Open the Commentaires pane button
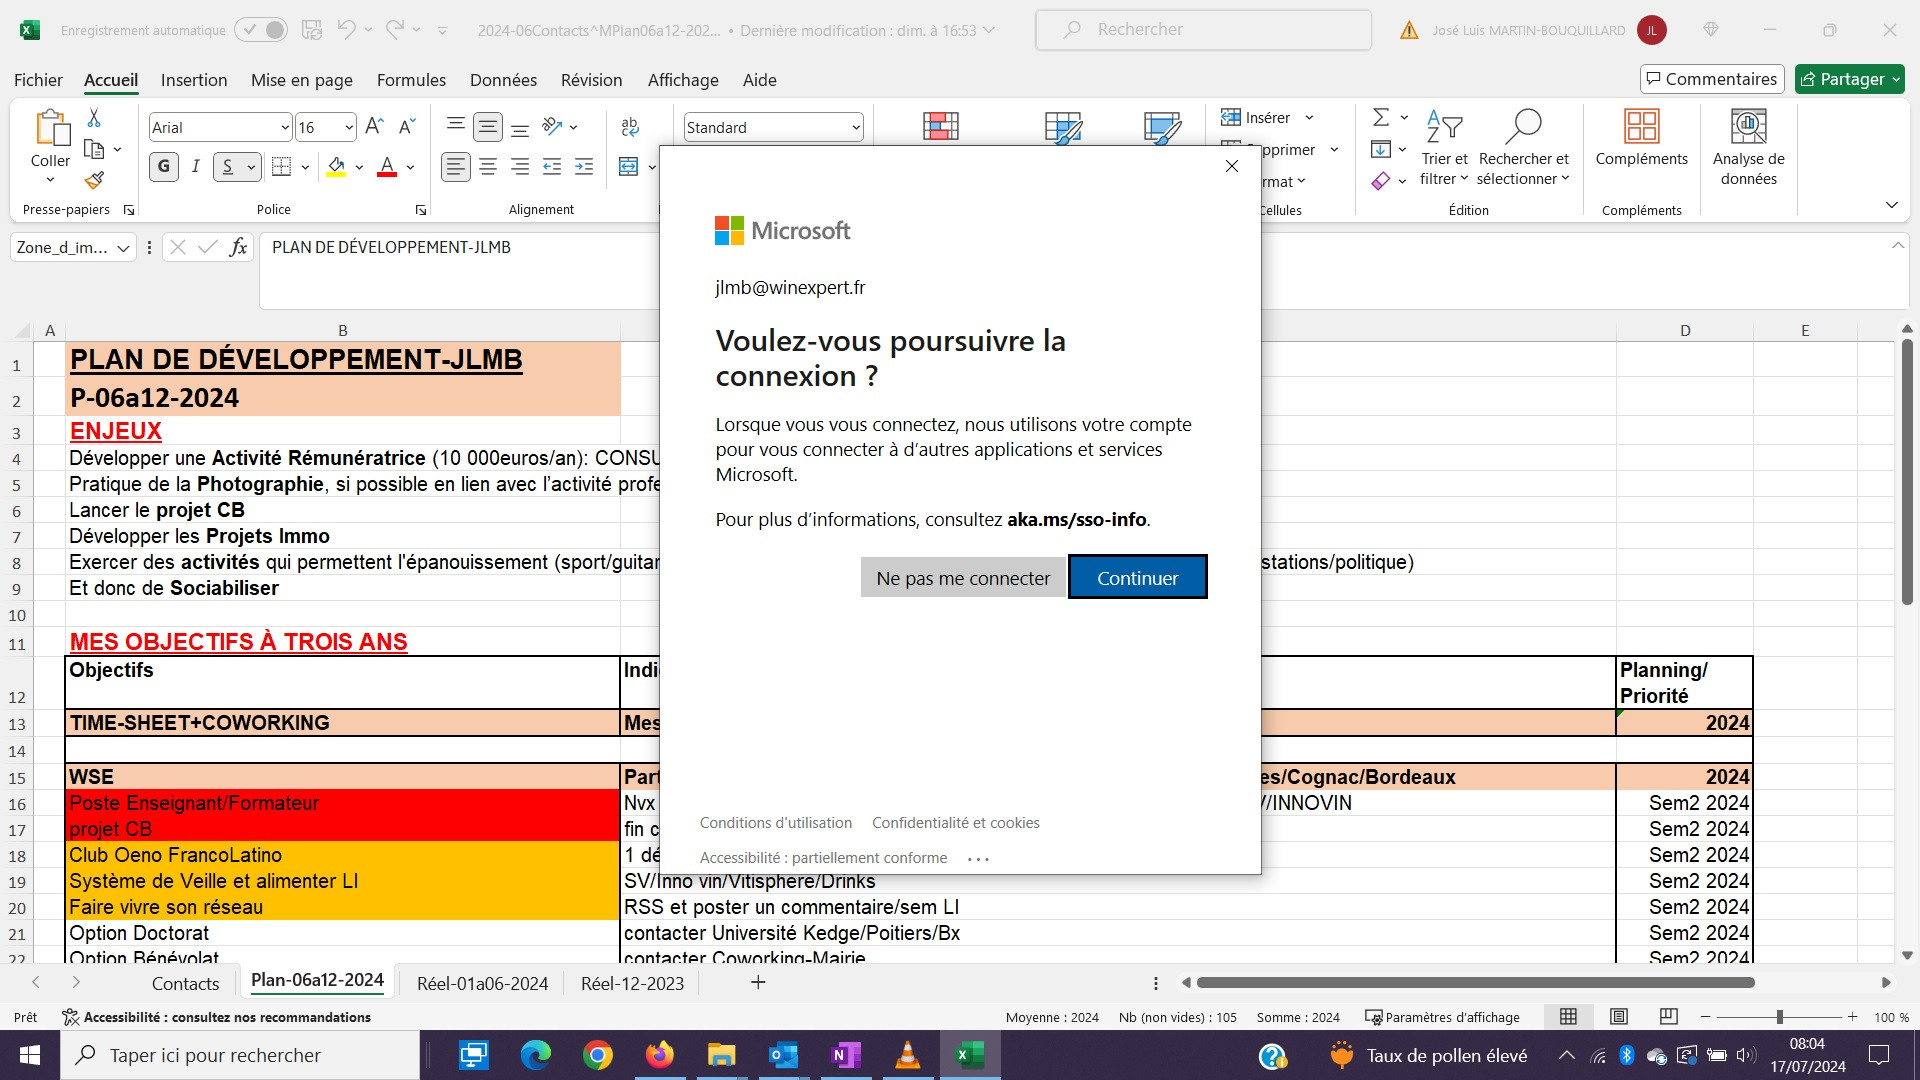 [1712, 79]
